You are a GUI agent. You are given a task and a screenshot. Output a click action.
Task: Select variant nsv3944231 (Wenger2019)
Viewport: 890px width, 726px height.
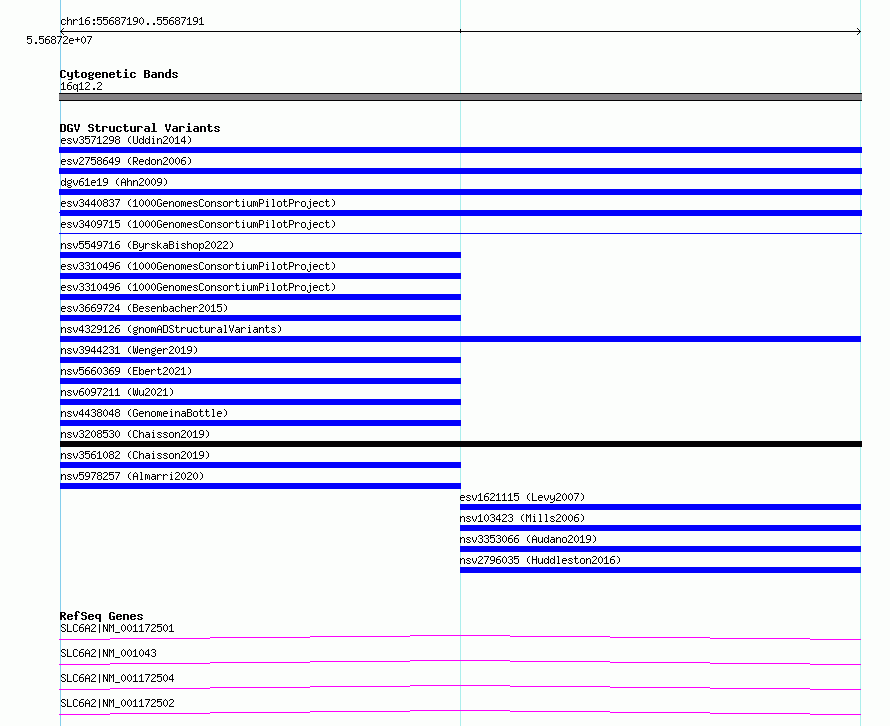click(129, 350)
